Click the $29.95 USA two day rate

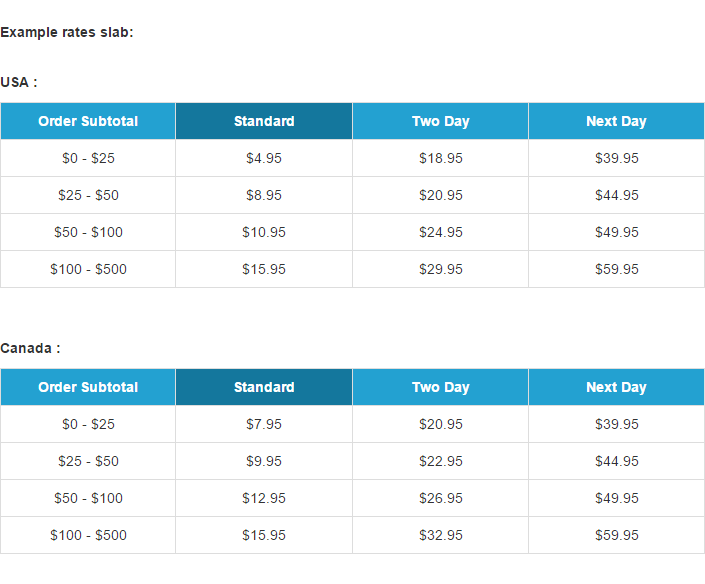441,269
